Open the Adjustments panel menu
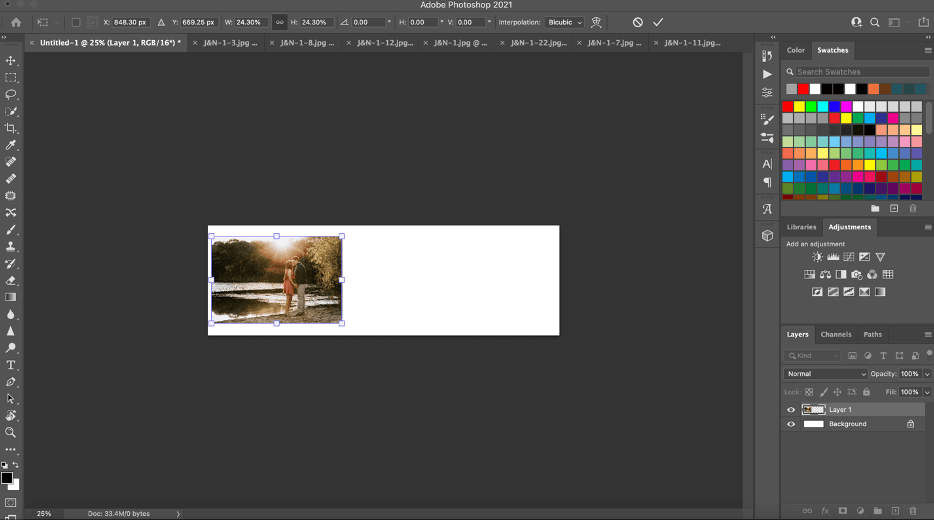Image resolution: width=934 pixels, height=520 pixels. [x=927, y=228]
